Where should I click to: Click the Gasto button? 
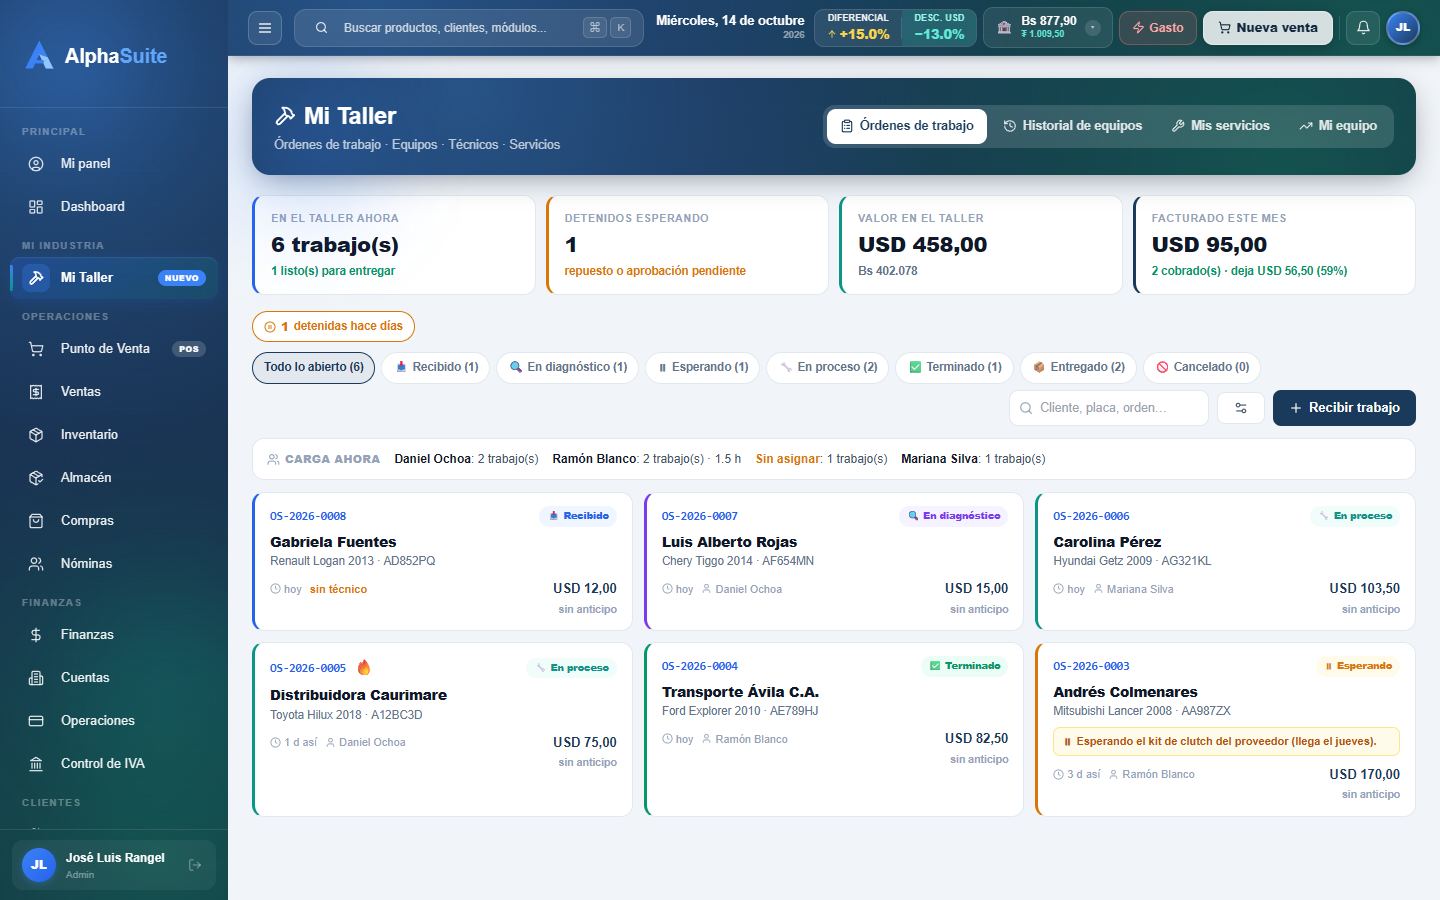pos(1158,28)
